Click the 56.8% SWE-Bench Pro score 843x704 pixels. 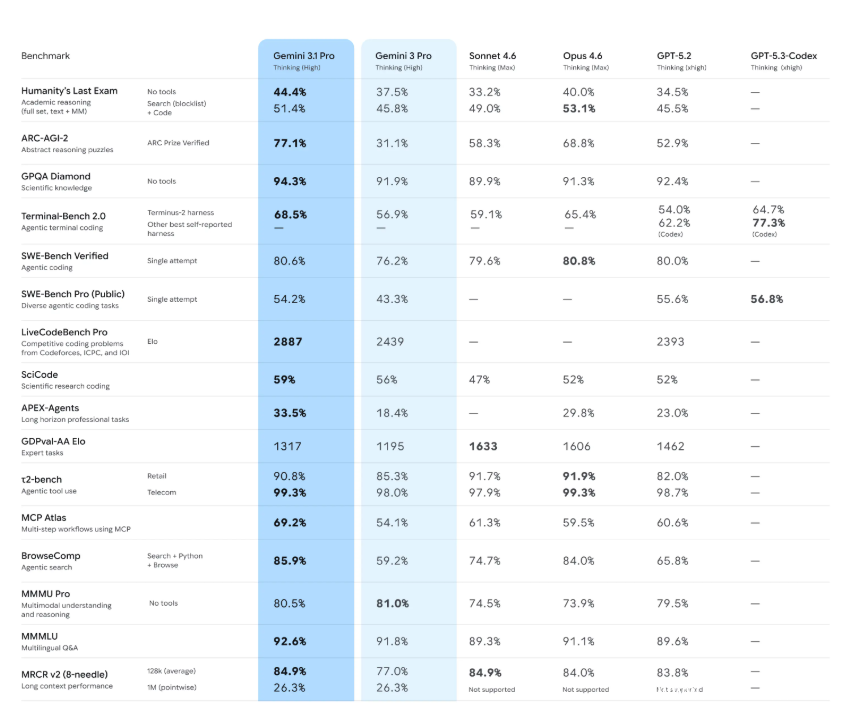coord(767,299)
